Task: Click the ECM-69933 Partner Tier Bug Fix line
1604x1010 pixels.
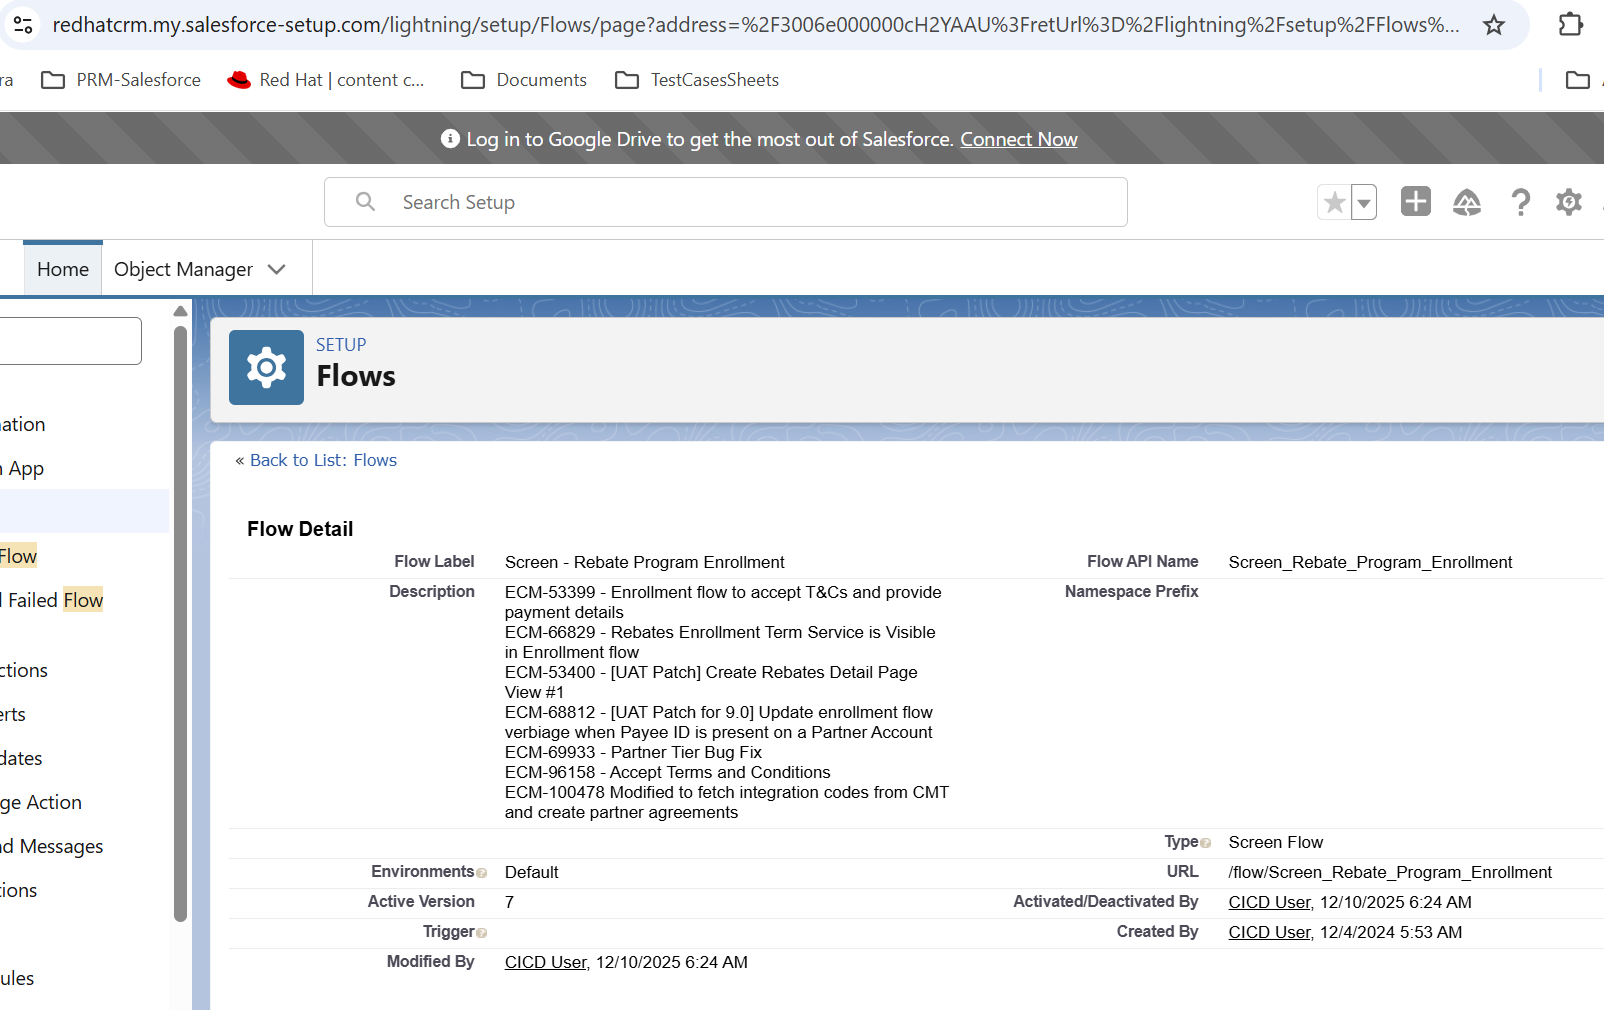Action: pos(633,752)
